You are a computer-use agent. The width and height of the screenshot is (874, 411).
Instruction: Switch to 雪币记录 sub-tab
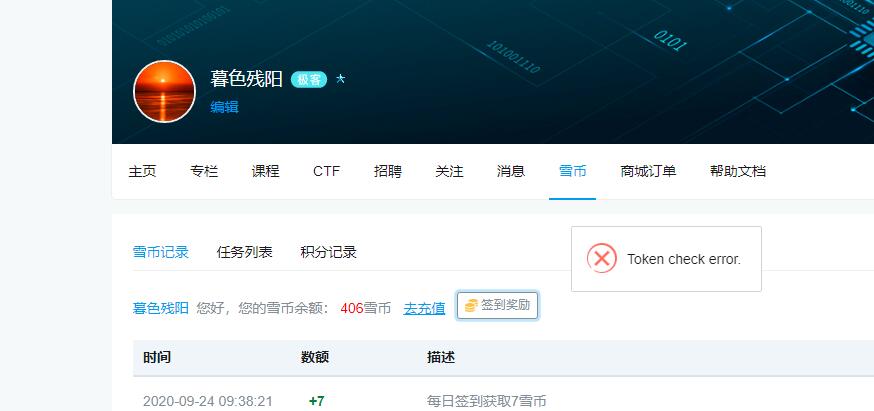coord(161,252)
